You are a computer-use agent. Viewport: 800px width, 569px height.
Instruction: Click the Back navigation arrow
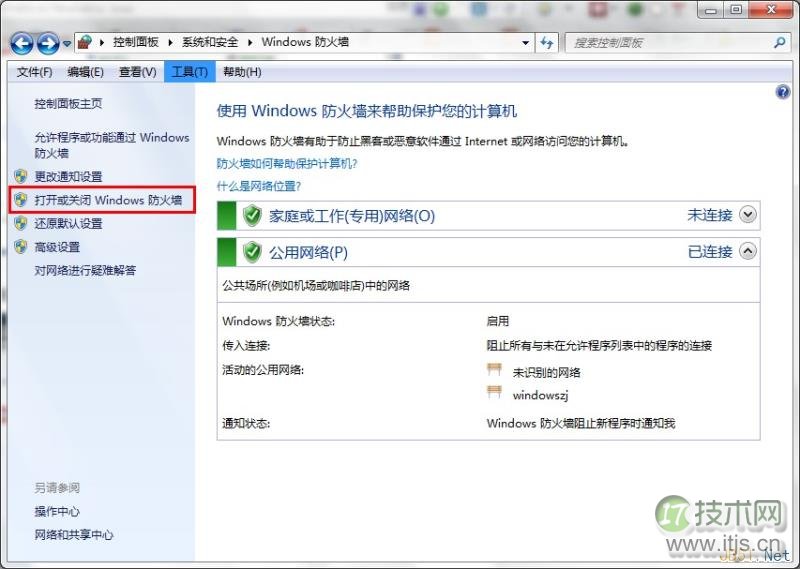[x=21, y=43]
